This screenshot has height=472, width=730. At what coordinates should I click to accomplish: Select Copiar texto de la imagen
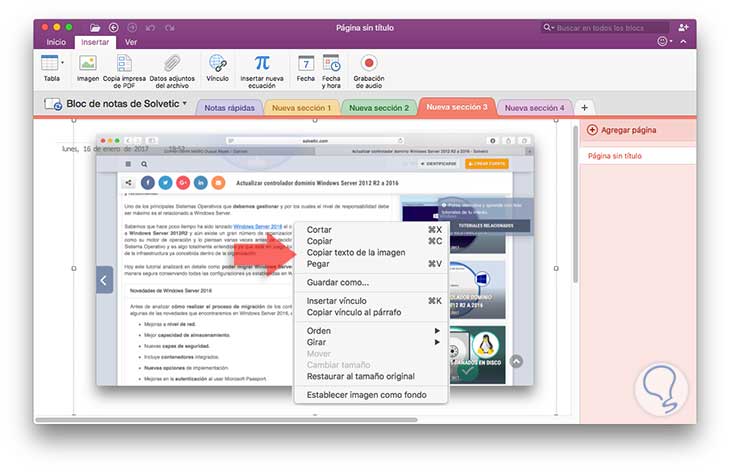tap(372, 252)
